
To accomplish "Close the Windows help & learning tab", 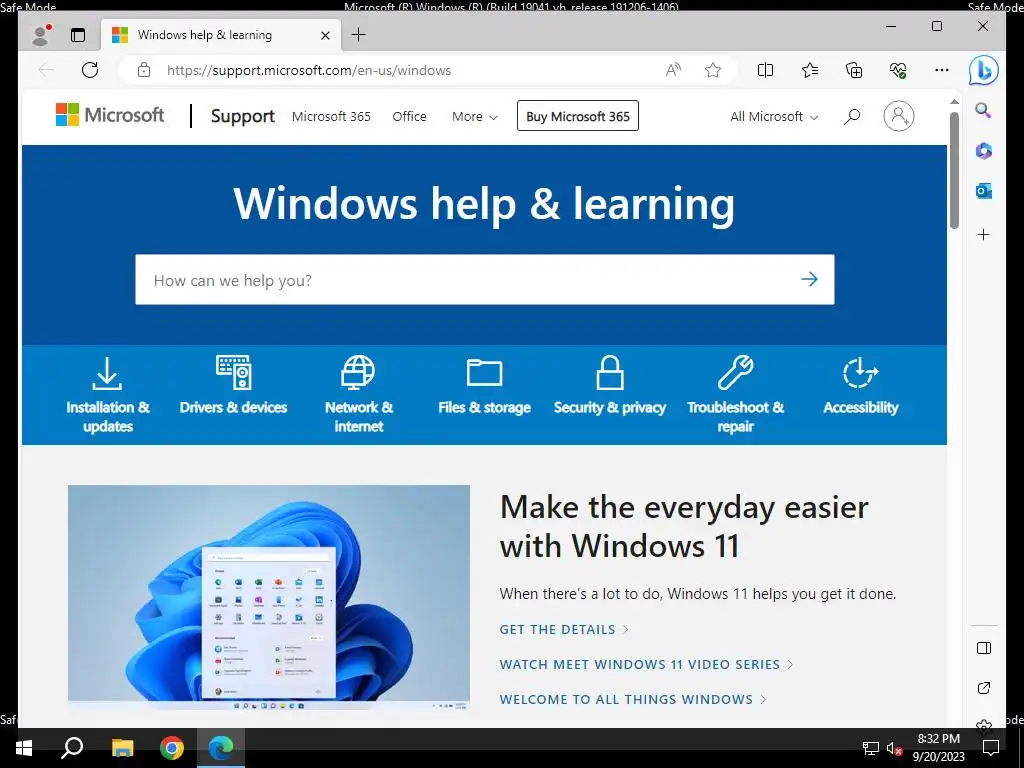I will (x=325, y=35).
